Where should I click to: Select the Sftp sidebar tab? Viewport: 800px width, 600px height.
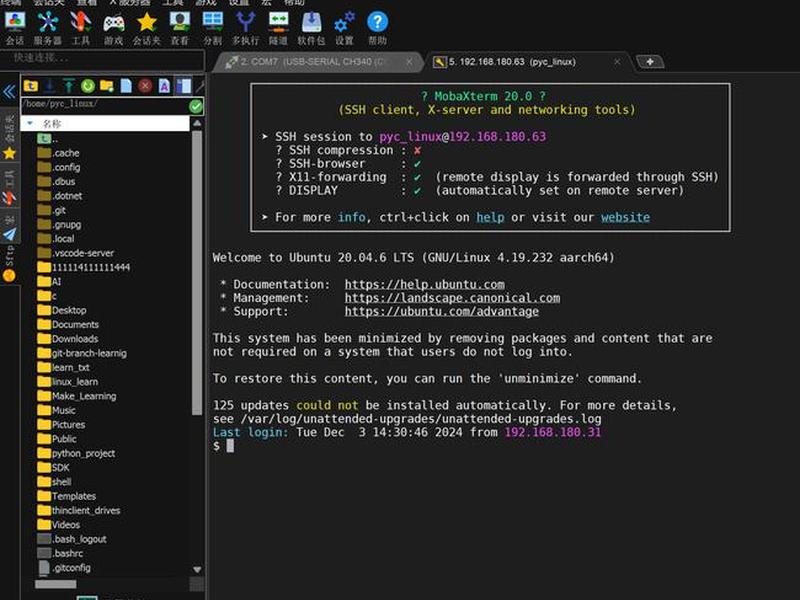pos(9,264)
